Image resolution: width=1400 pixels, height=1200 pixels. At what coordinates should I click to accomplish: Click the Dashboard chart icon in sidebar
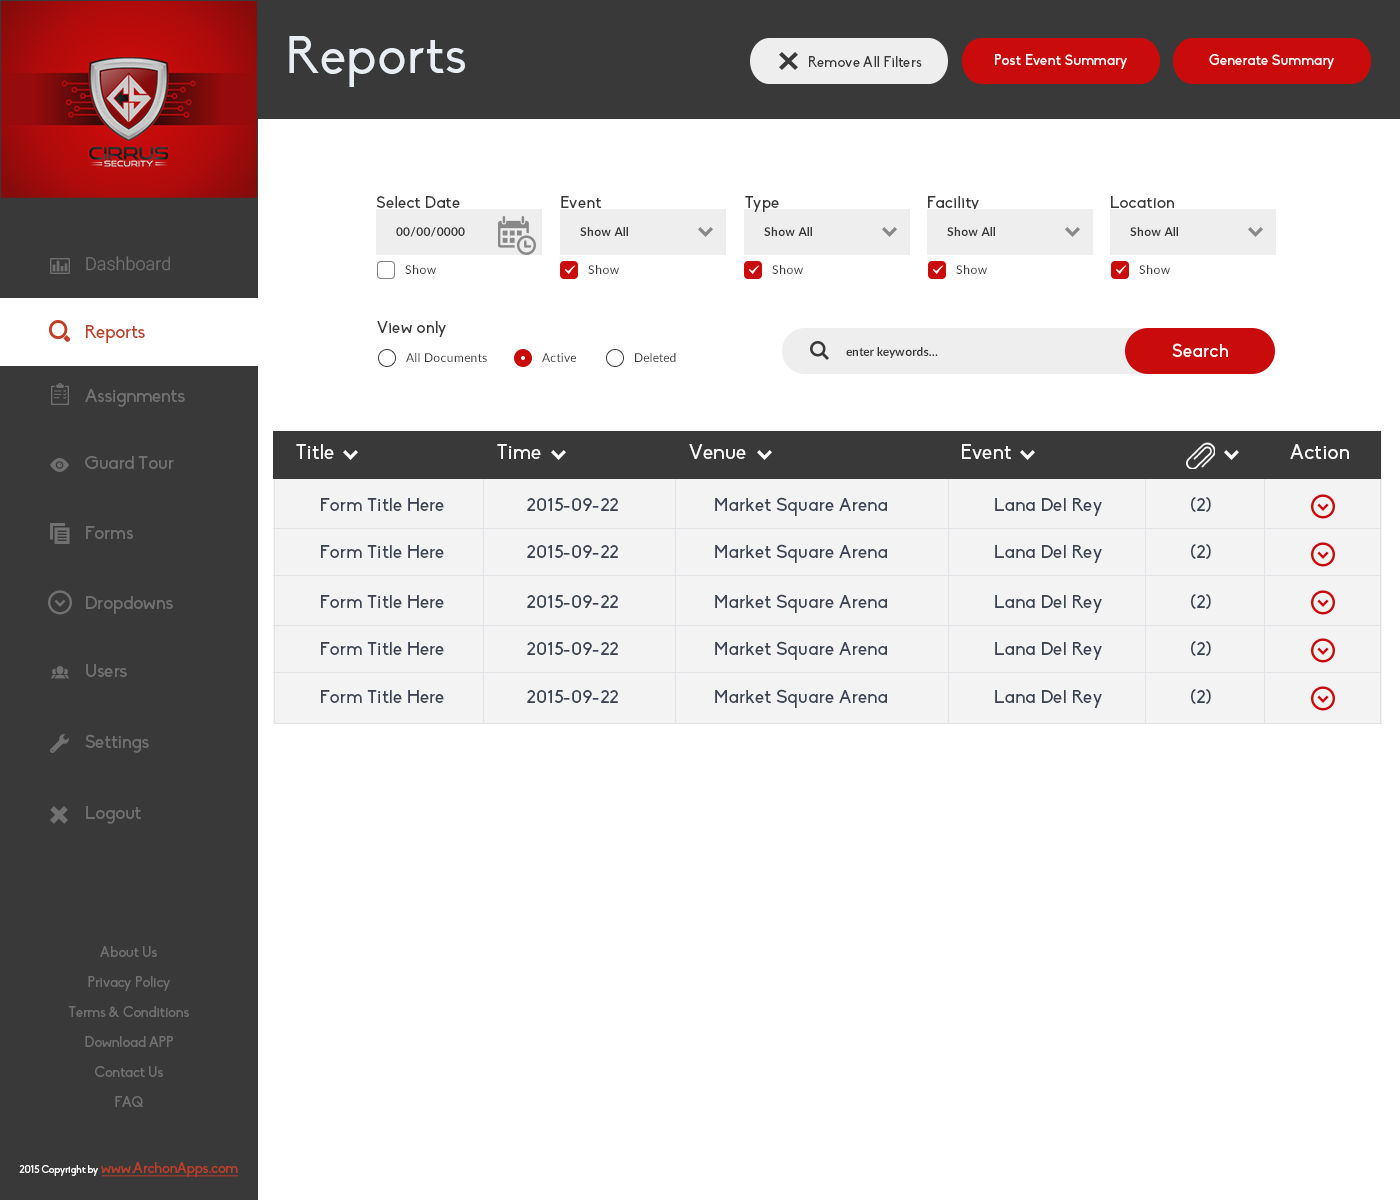(60, 265)
